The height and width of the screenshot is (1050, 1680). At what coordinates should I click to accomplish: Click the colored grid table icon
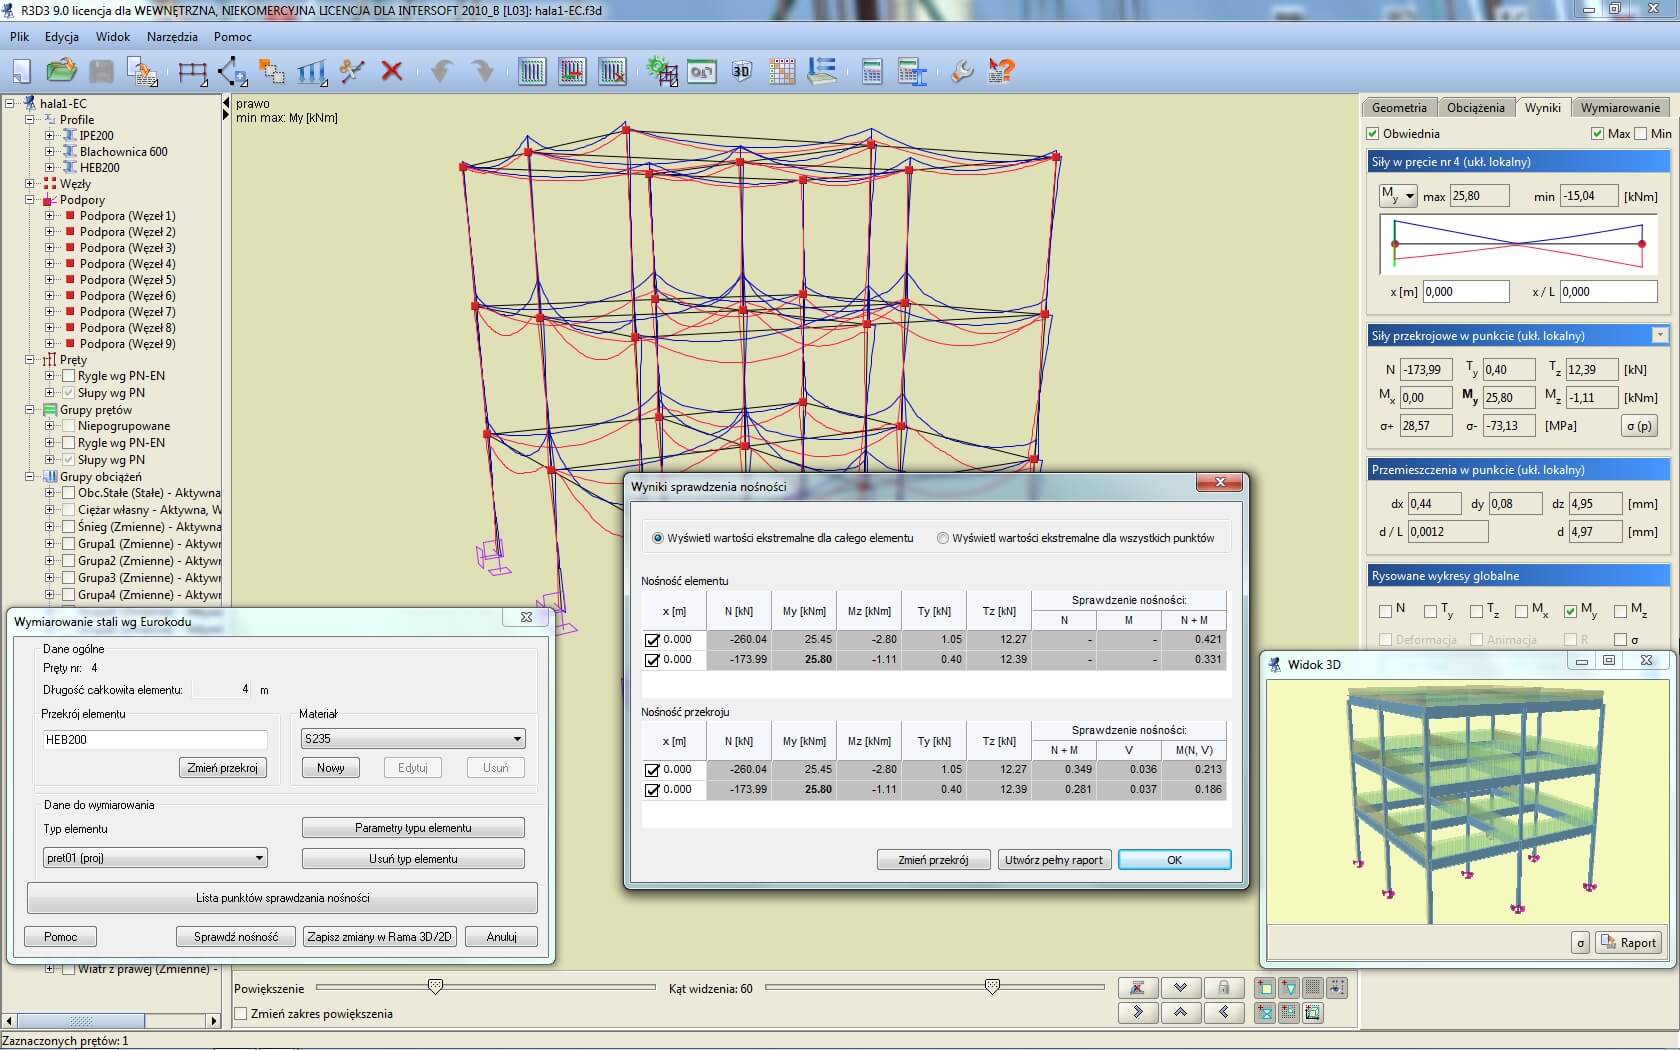coord(782,71)
